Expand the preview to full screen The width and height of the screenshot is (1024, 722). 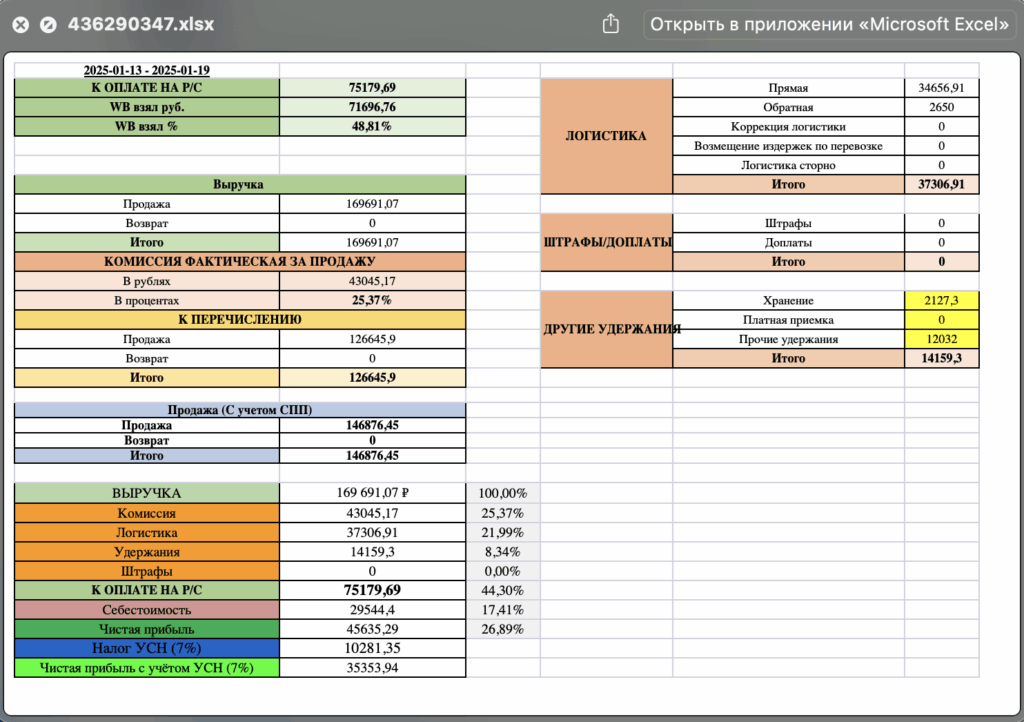click(x=48, y=25)
